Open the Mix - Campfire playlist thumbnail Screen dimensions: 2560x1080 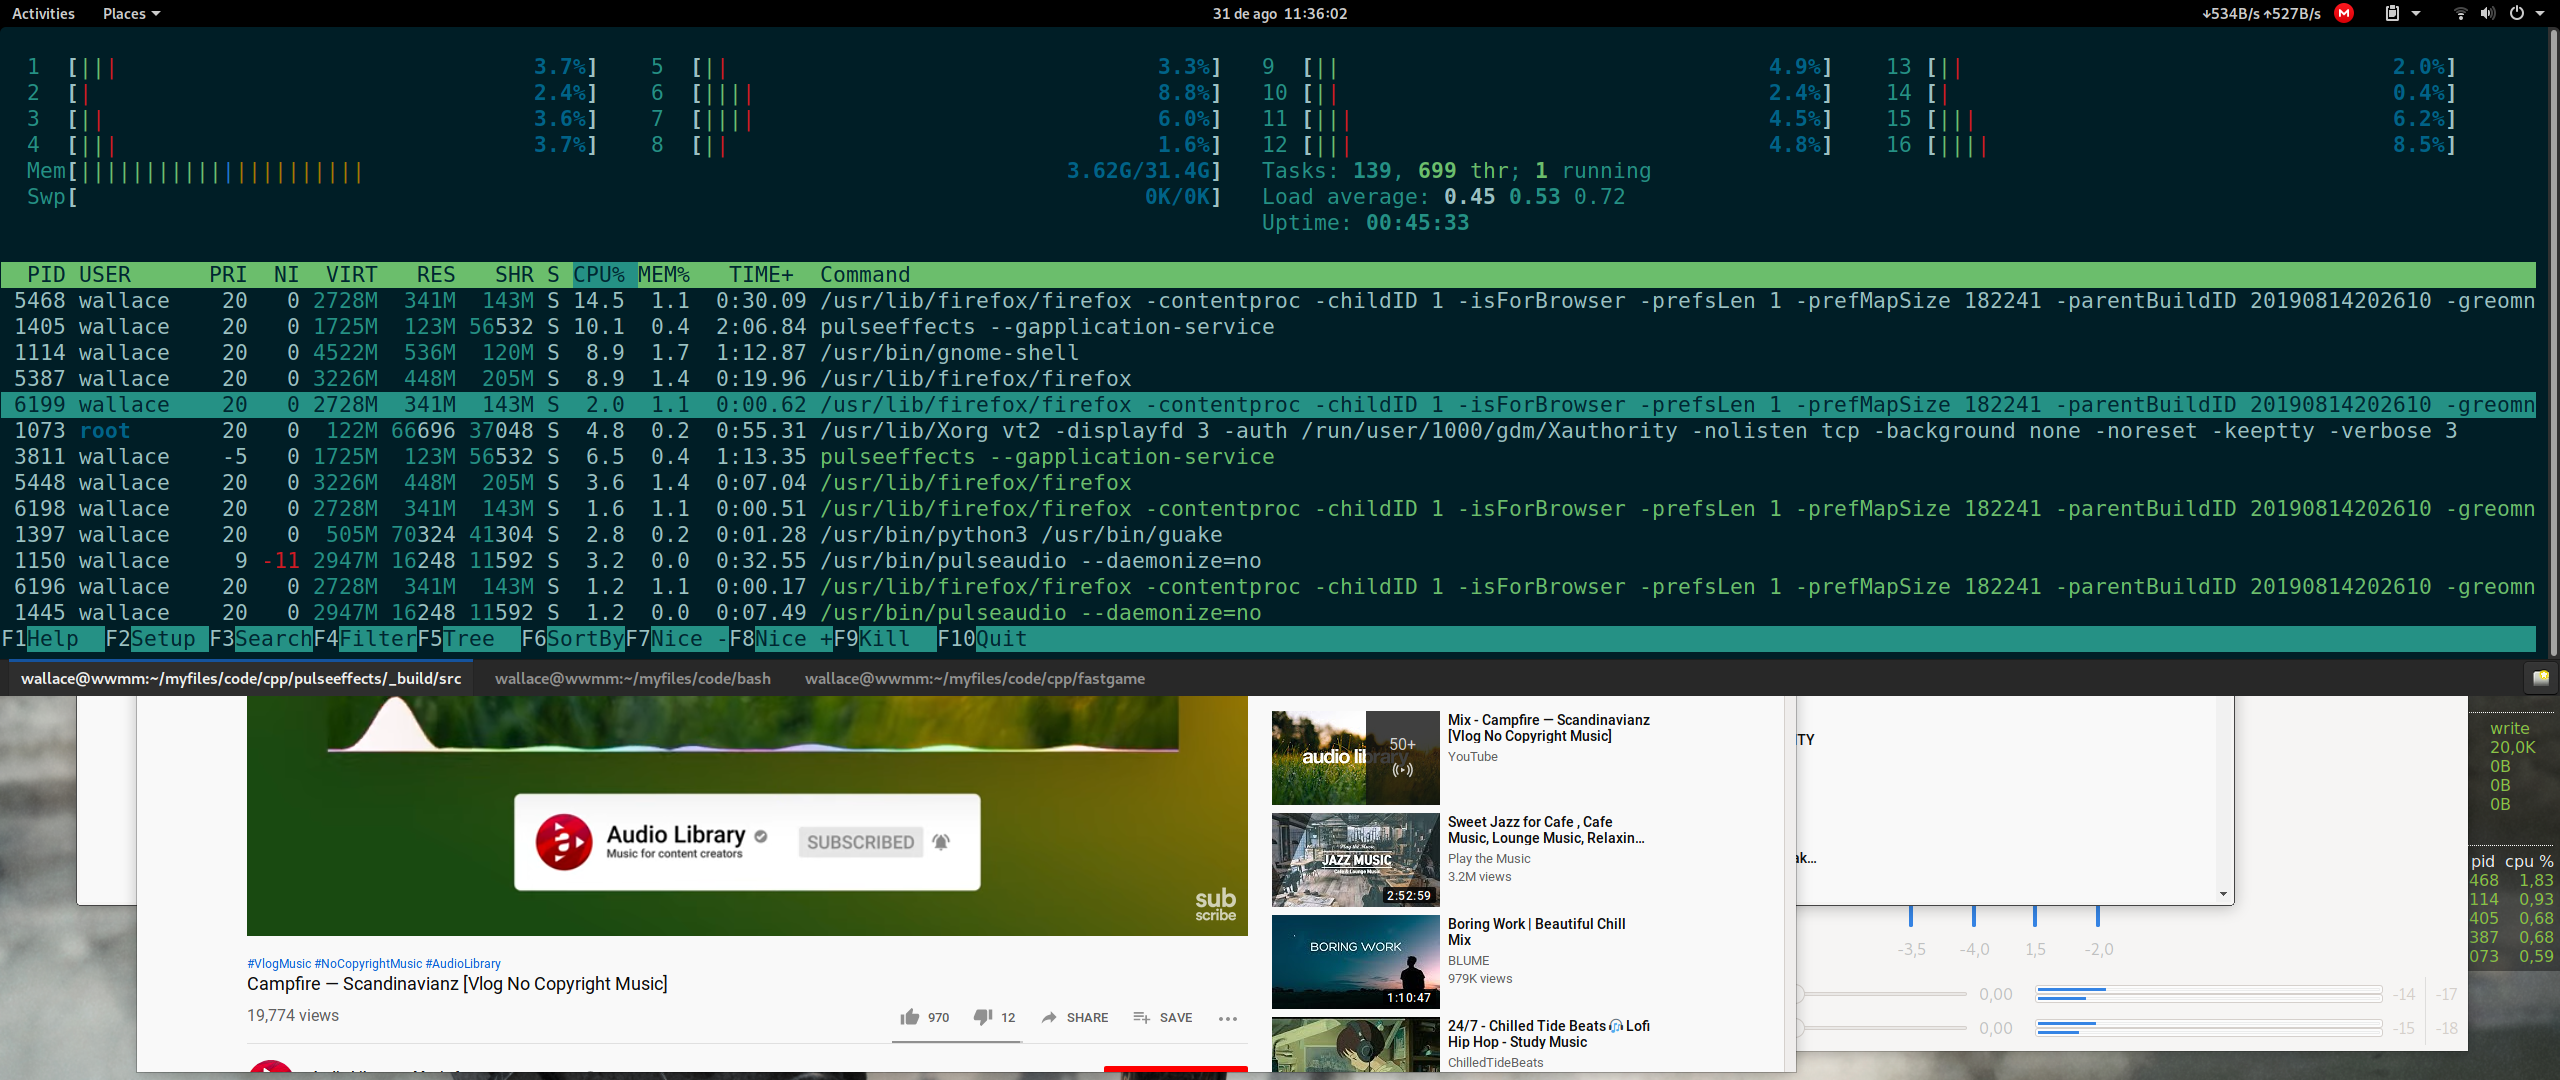pyautogui.click(x=1355, y=758)
